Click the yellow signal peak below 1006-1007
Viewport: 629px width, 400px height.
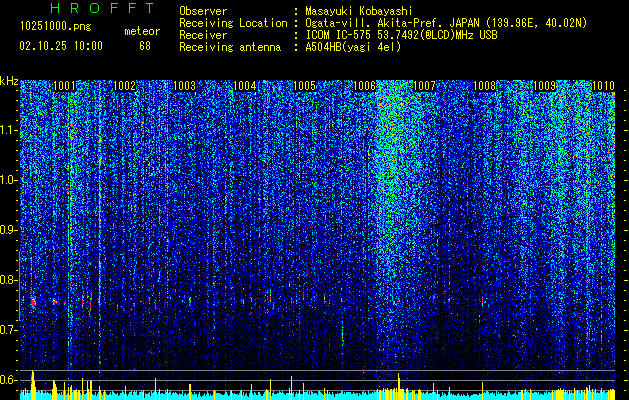[x=398, y=386]
